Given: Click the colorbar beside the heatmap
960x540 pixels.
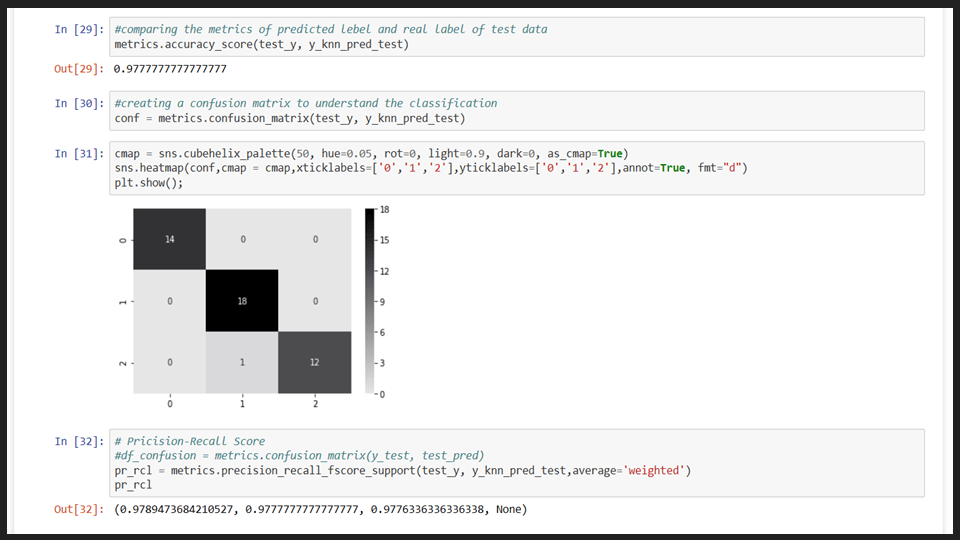Looking at the screenshot, I should pyautogui.click(x=369, y=301).
